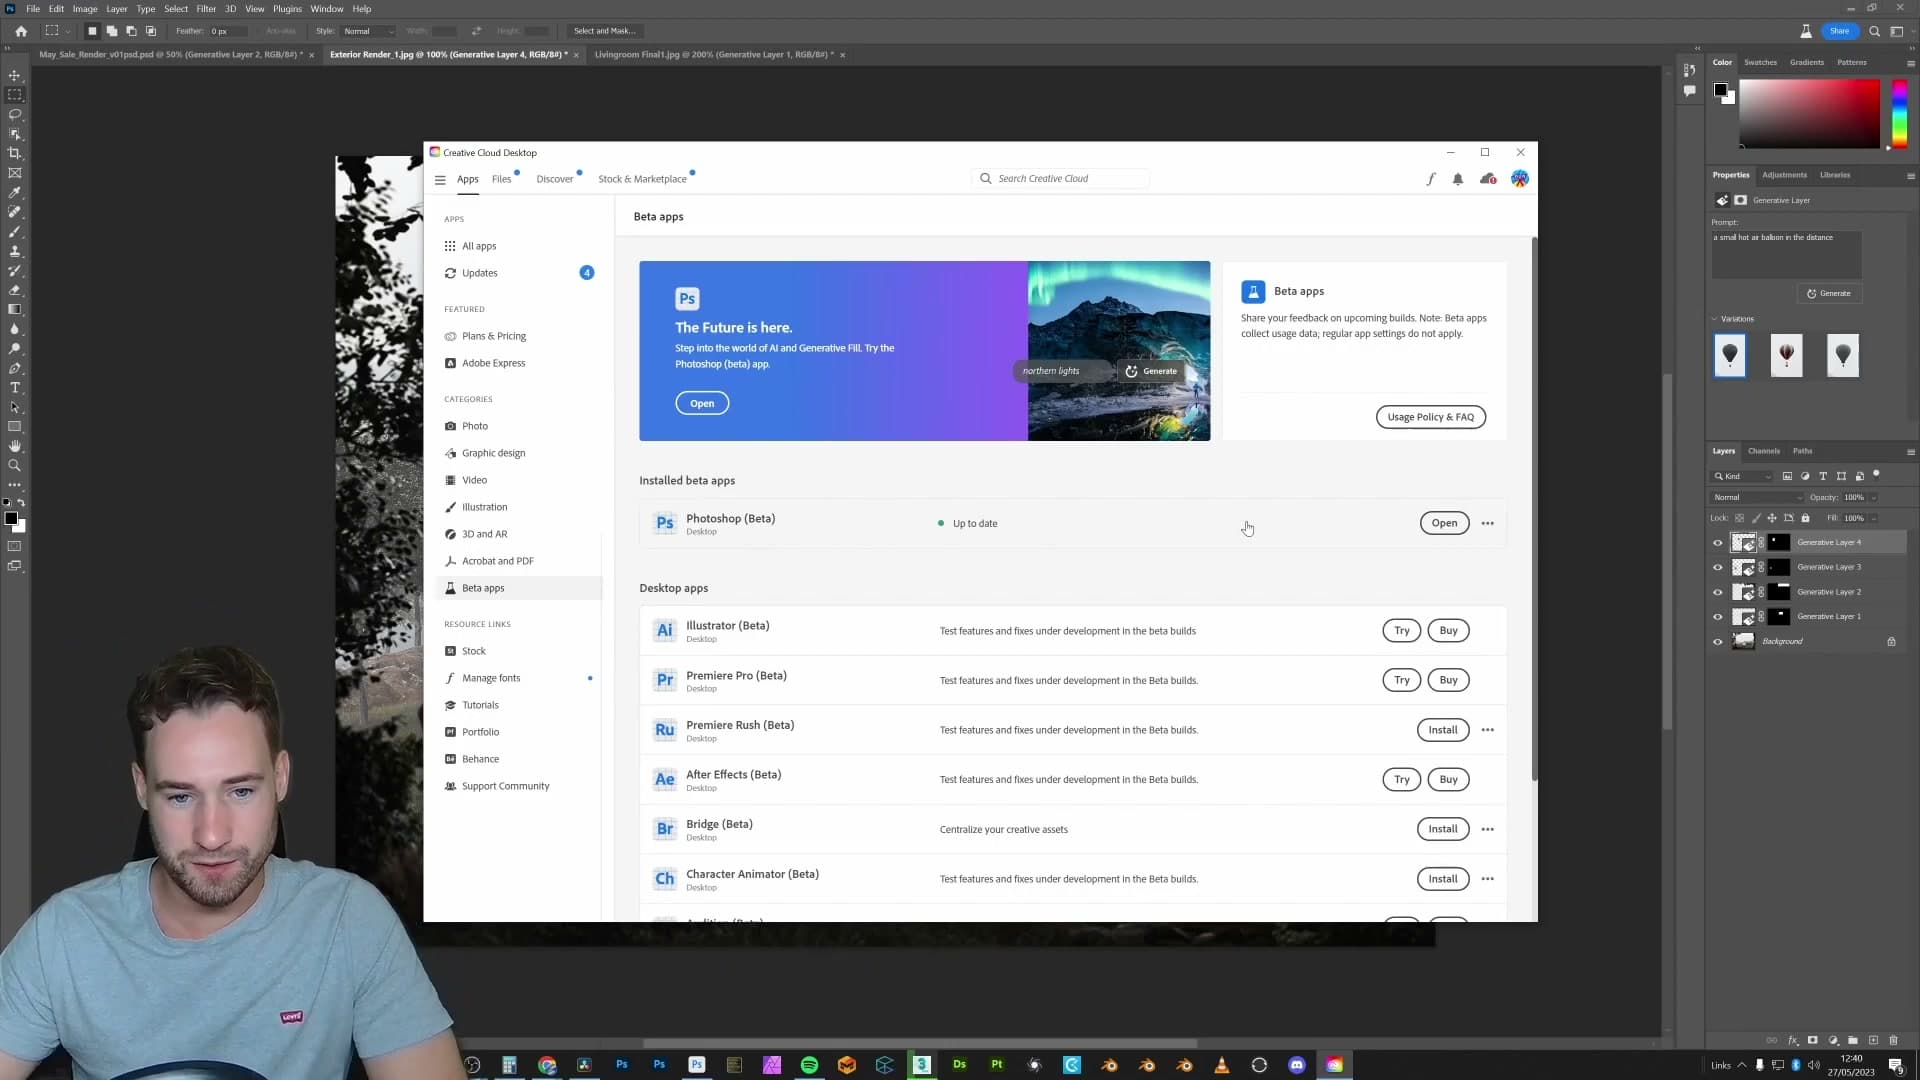Image resolution: width=1920 pixels, height=1080 pixels.
Task: Open the layer Fill dropdown arrow
Action: (x=1873, y=518)
